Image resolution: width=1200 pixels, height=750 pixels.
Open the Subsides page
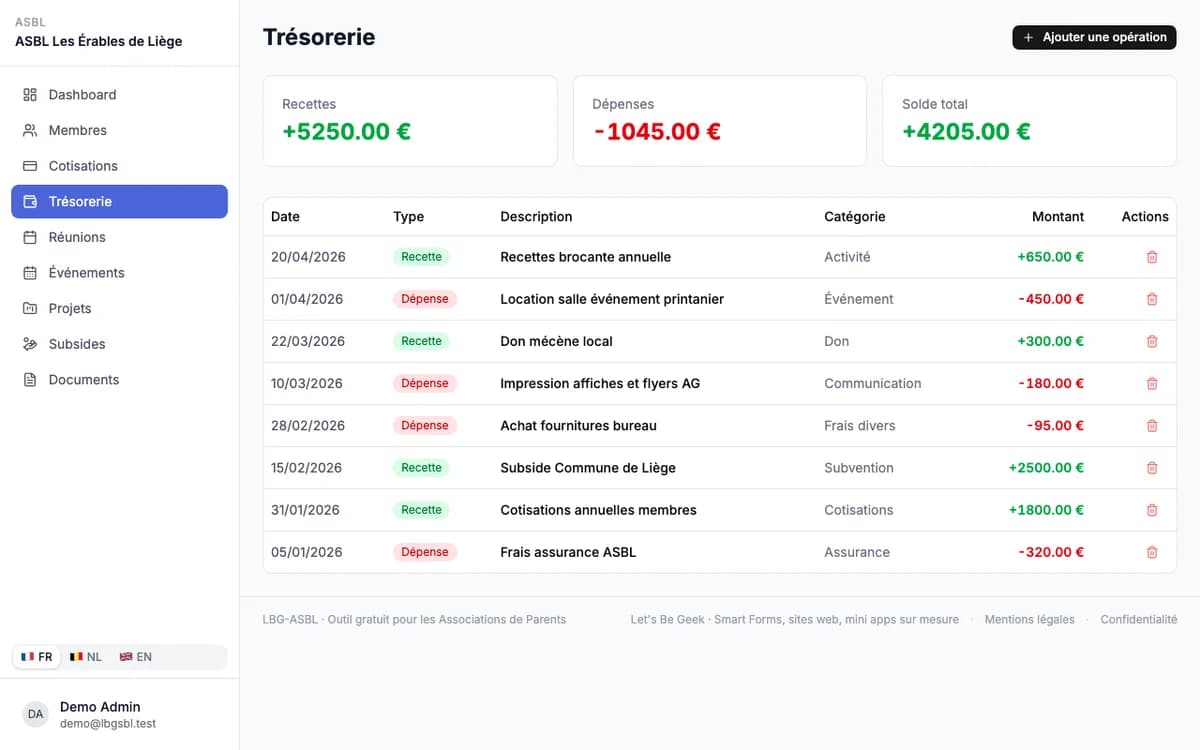[119, 344]
